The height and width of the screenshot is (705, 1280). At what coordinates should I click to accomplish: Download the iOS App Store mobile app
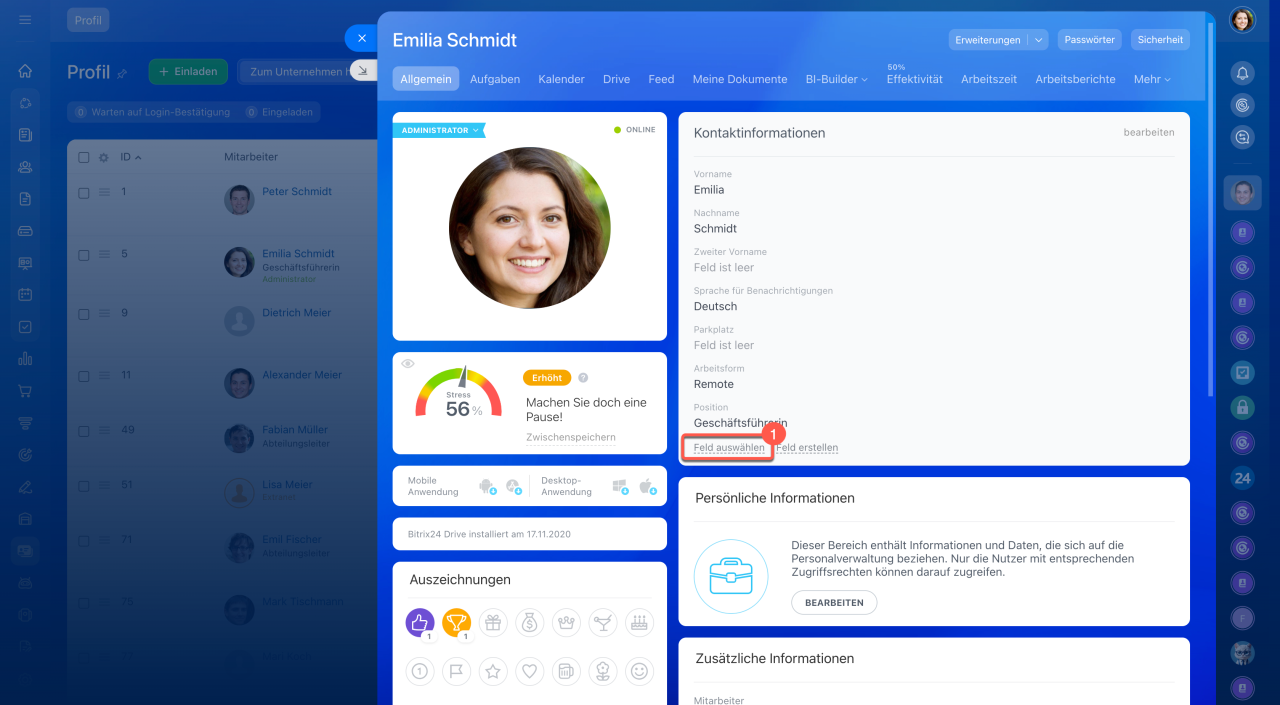pyautogui.click(x=513, y=486)
